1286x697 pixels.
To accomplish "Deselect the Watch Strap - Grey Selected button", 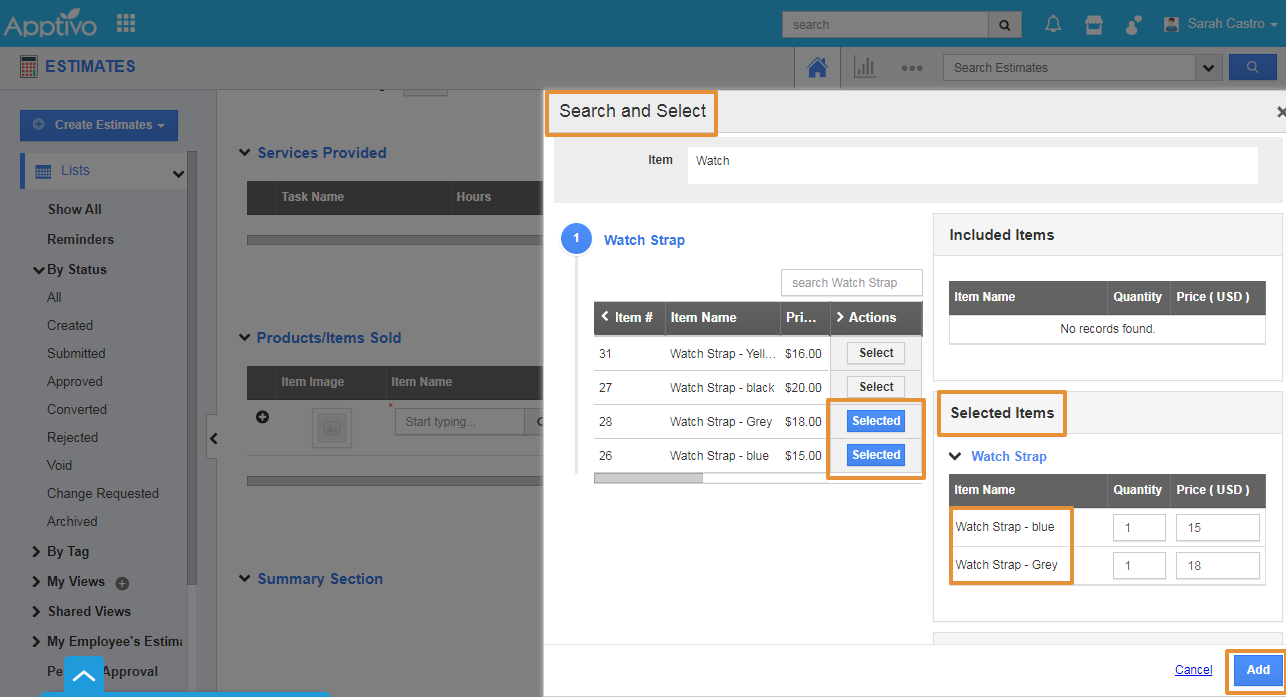I will pos(876,421).
